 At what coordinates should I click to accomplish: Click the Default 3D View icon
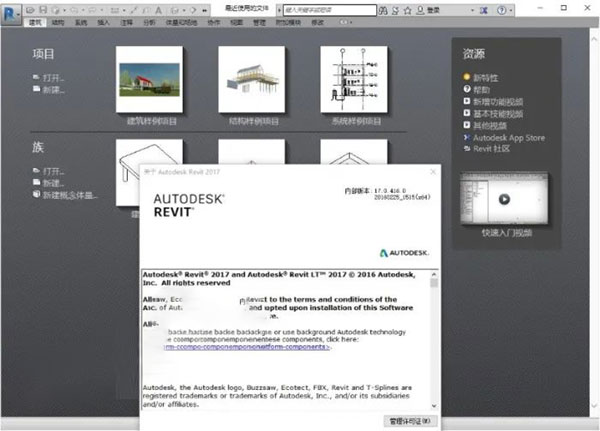click(x=174, y=10)
